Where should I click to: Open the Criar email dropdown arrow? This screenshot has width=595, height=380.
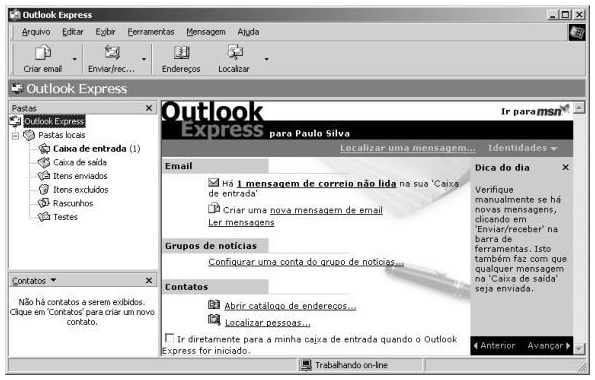pos(75,59)
